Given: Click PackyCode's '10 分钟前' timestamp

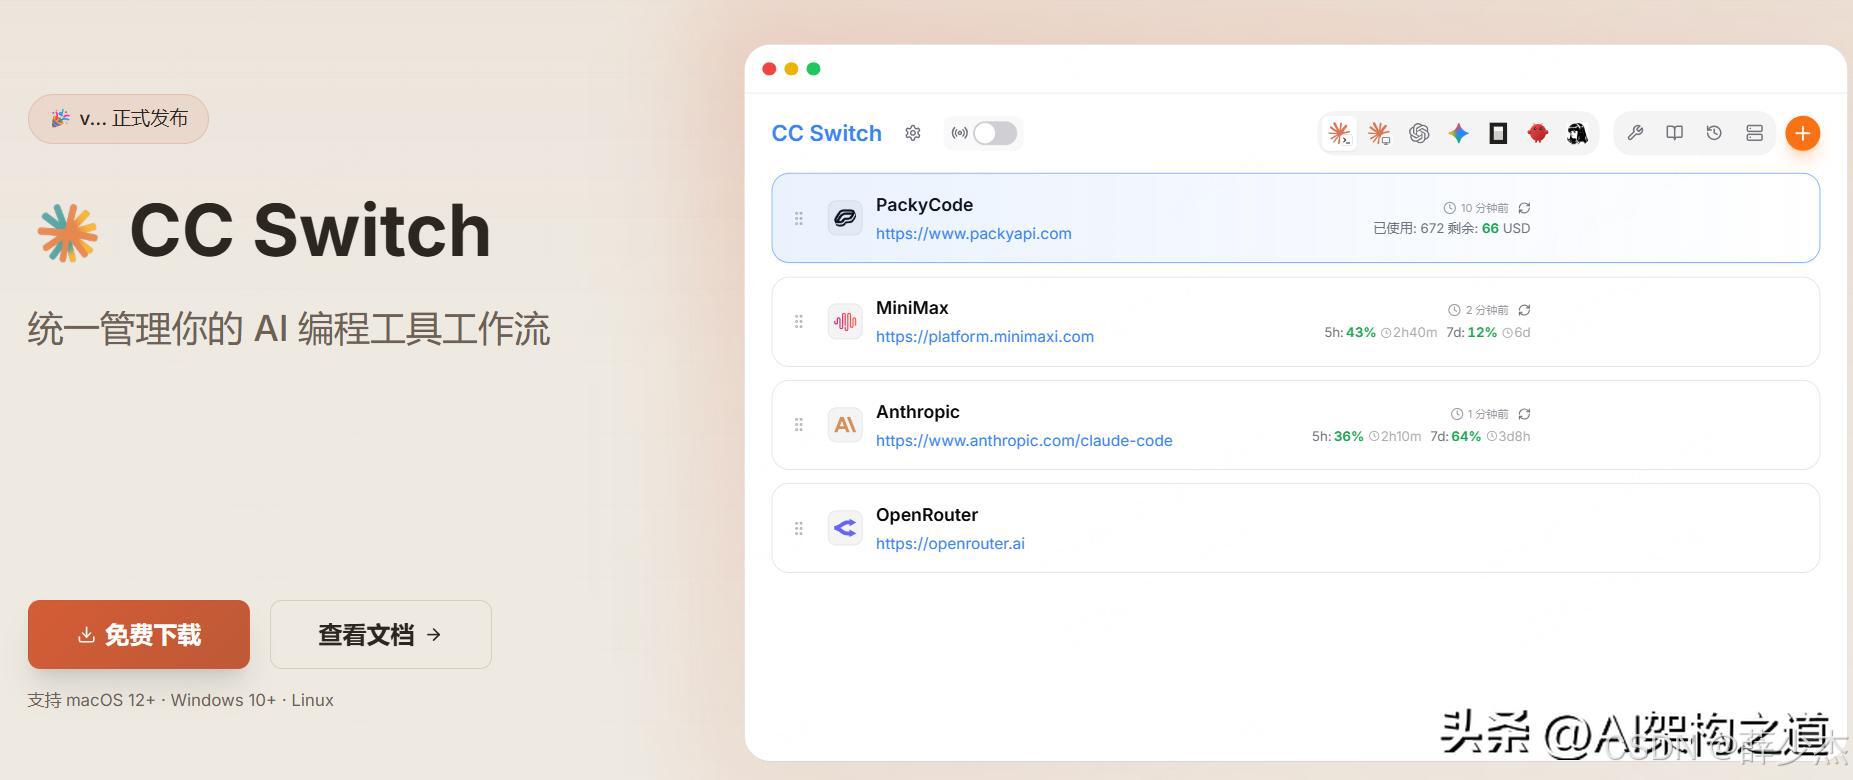Looking at the screenshot, I should tap(1476, 208).
